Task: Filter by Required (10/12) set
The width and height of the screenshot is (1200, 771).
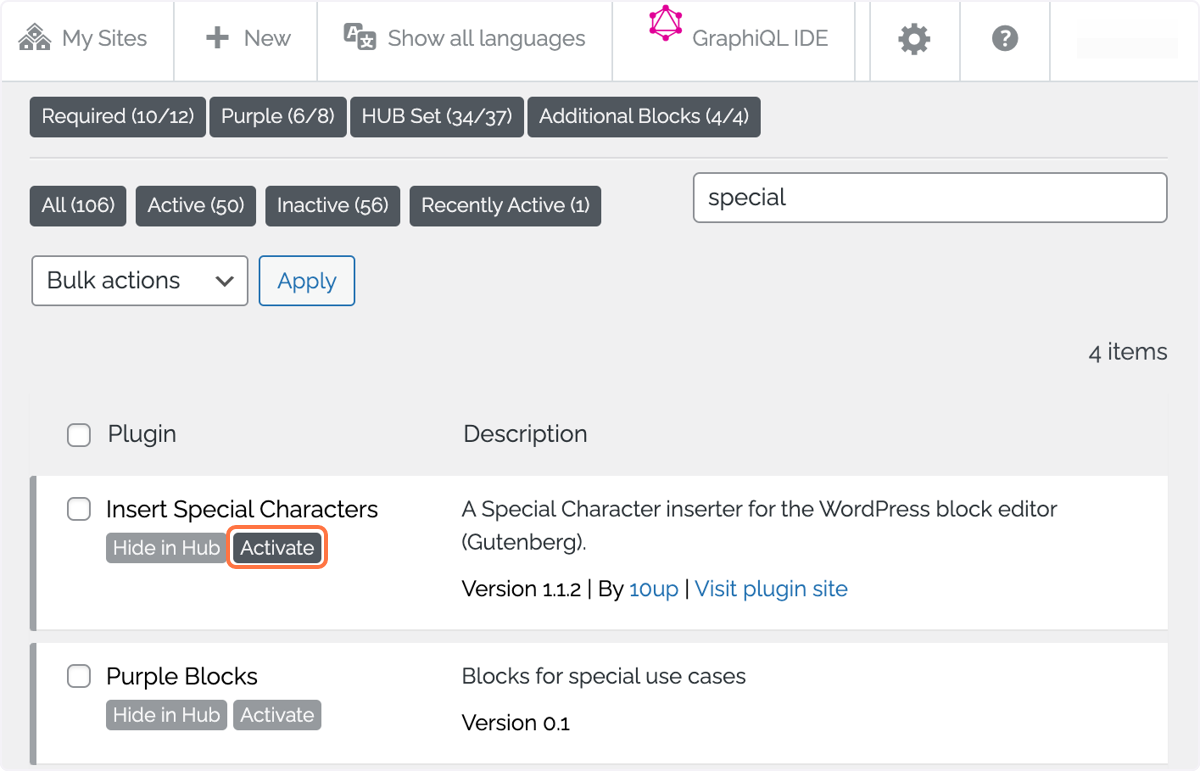Action: tap(118, 117)
